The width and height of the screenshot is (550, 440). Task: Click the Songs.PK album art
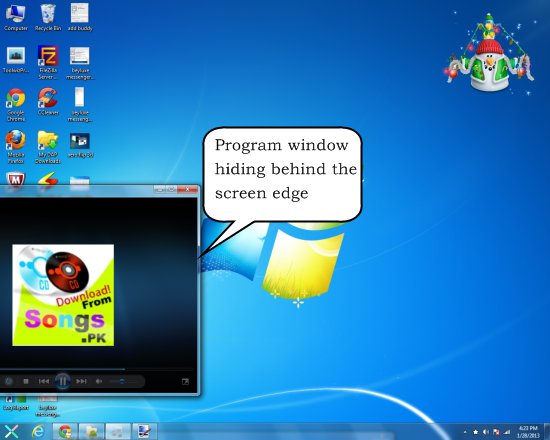coord(63,295)
